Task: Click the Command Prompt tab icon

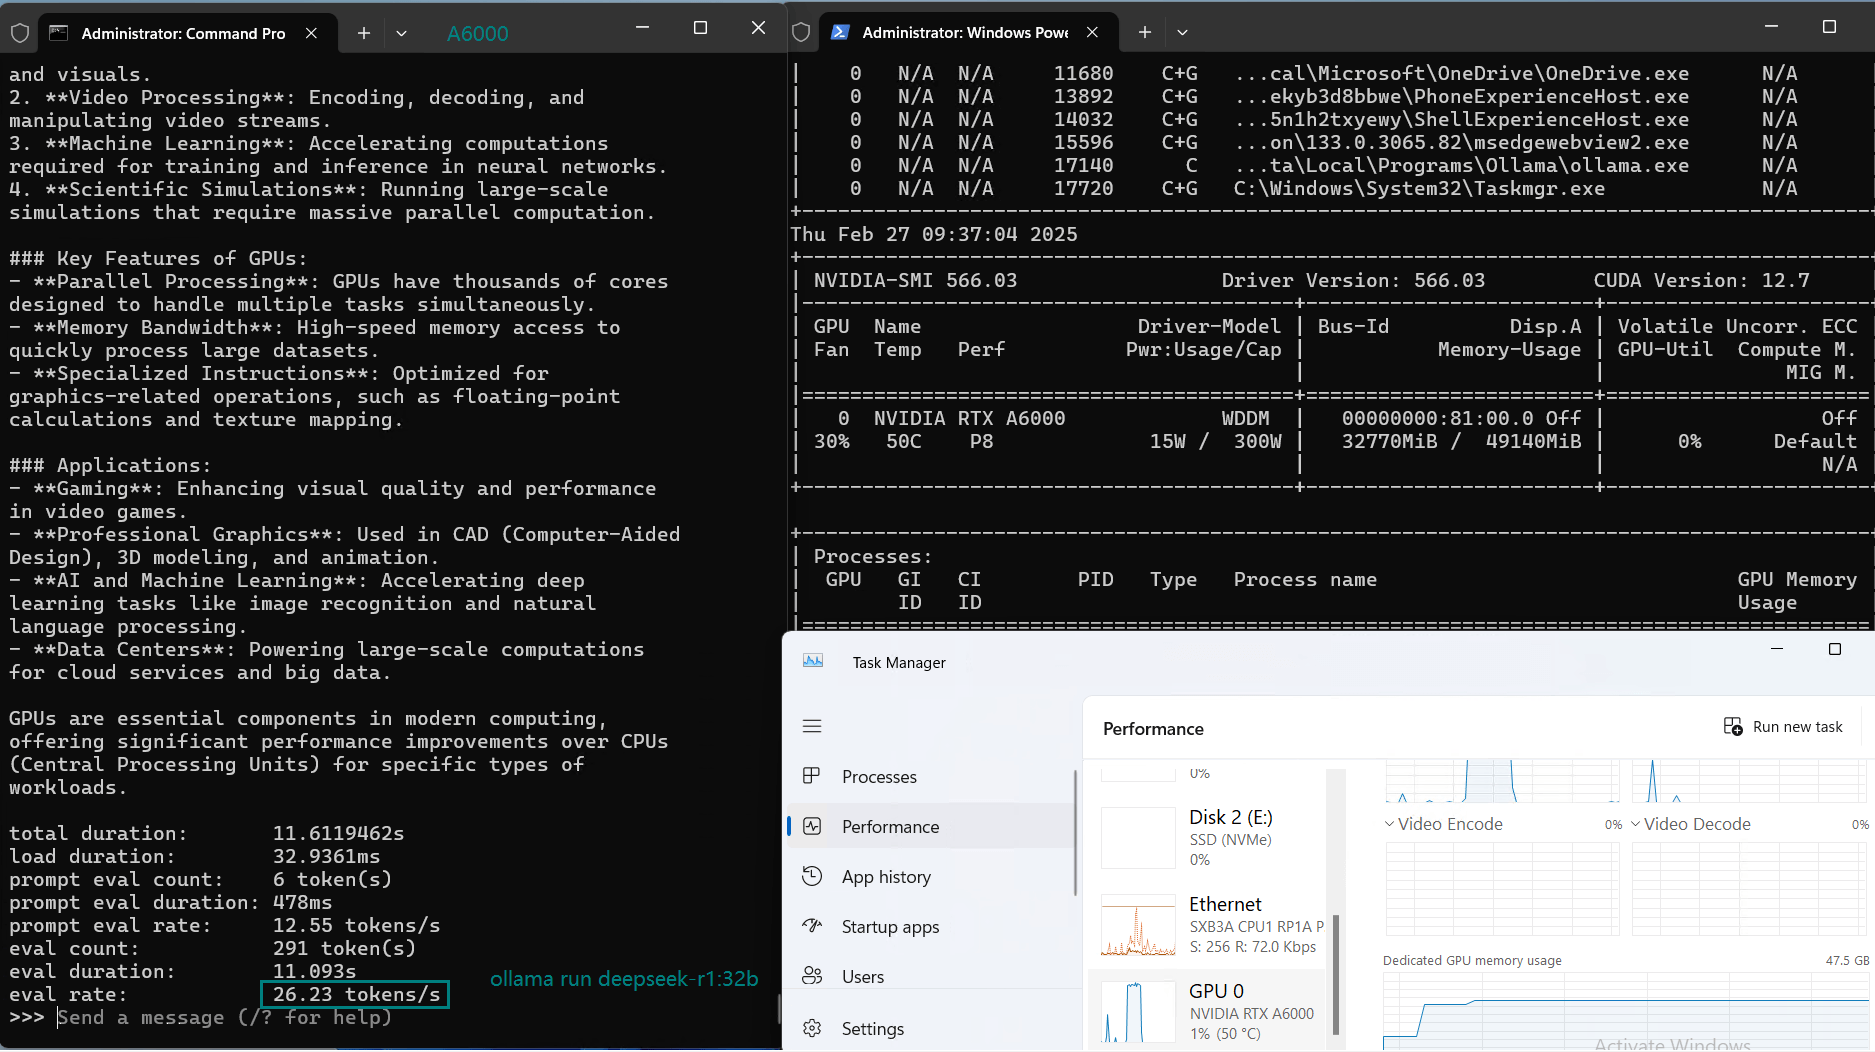Action: (59, 33)
